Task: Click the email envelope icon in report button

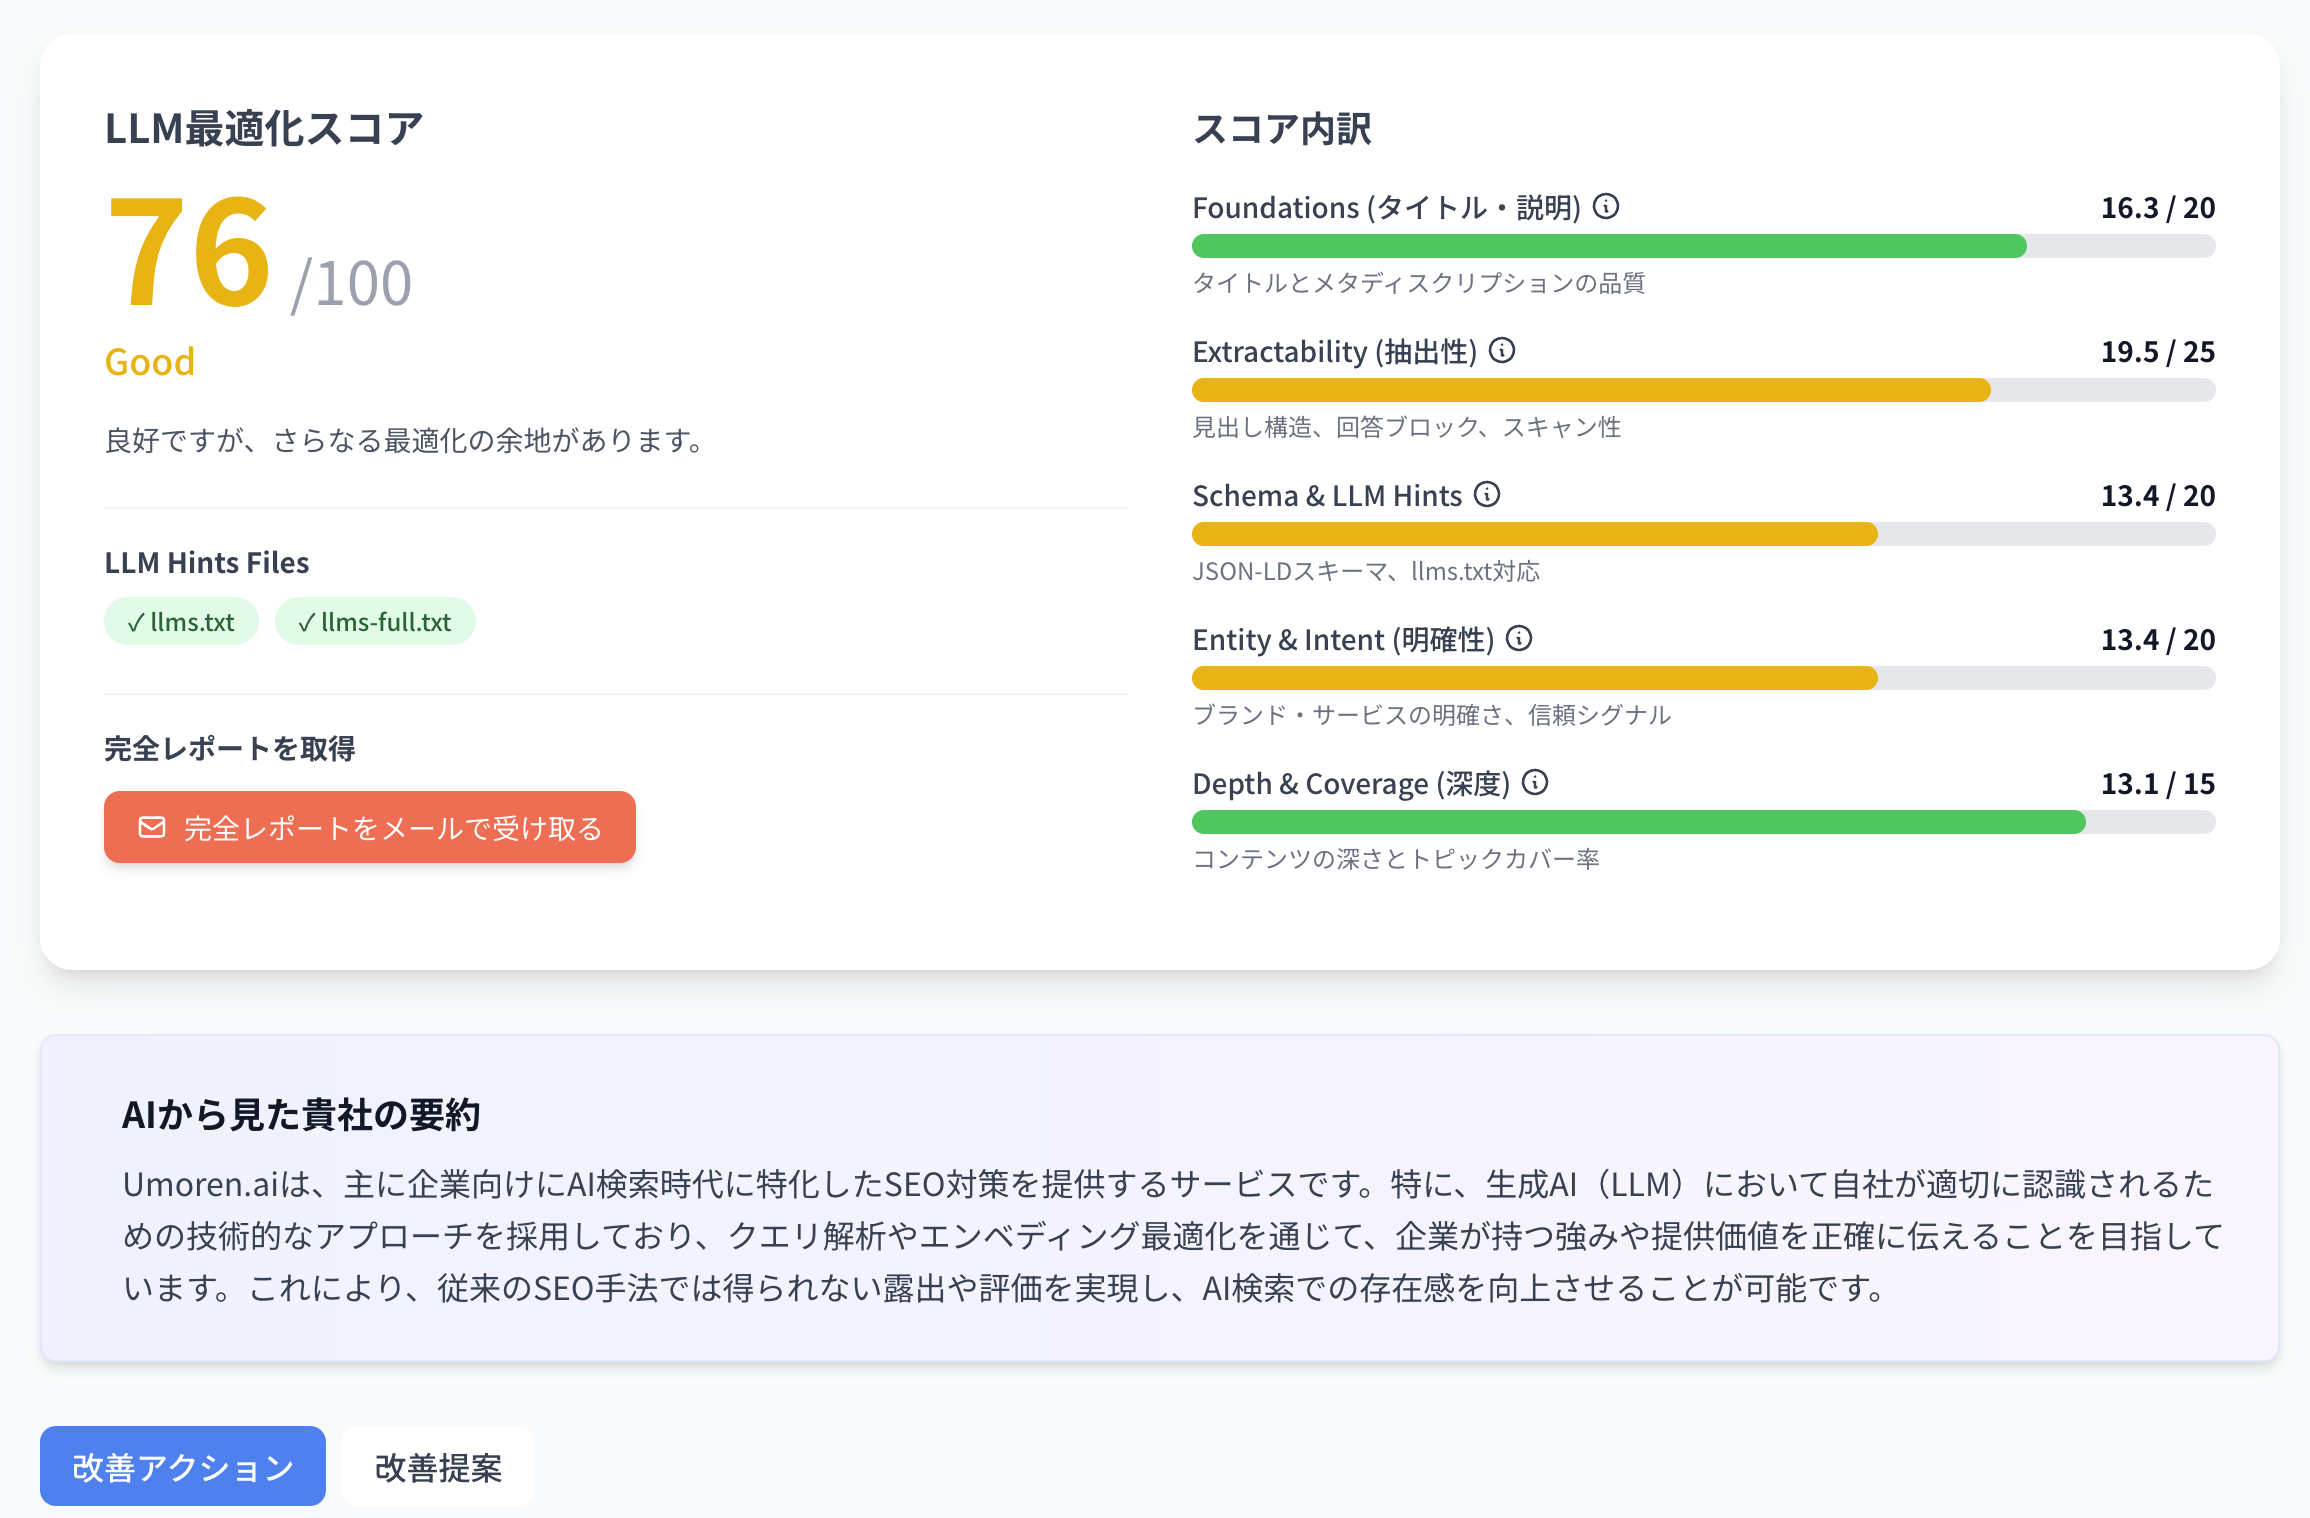Action: pyautogui.click(x=151, y=827)
